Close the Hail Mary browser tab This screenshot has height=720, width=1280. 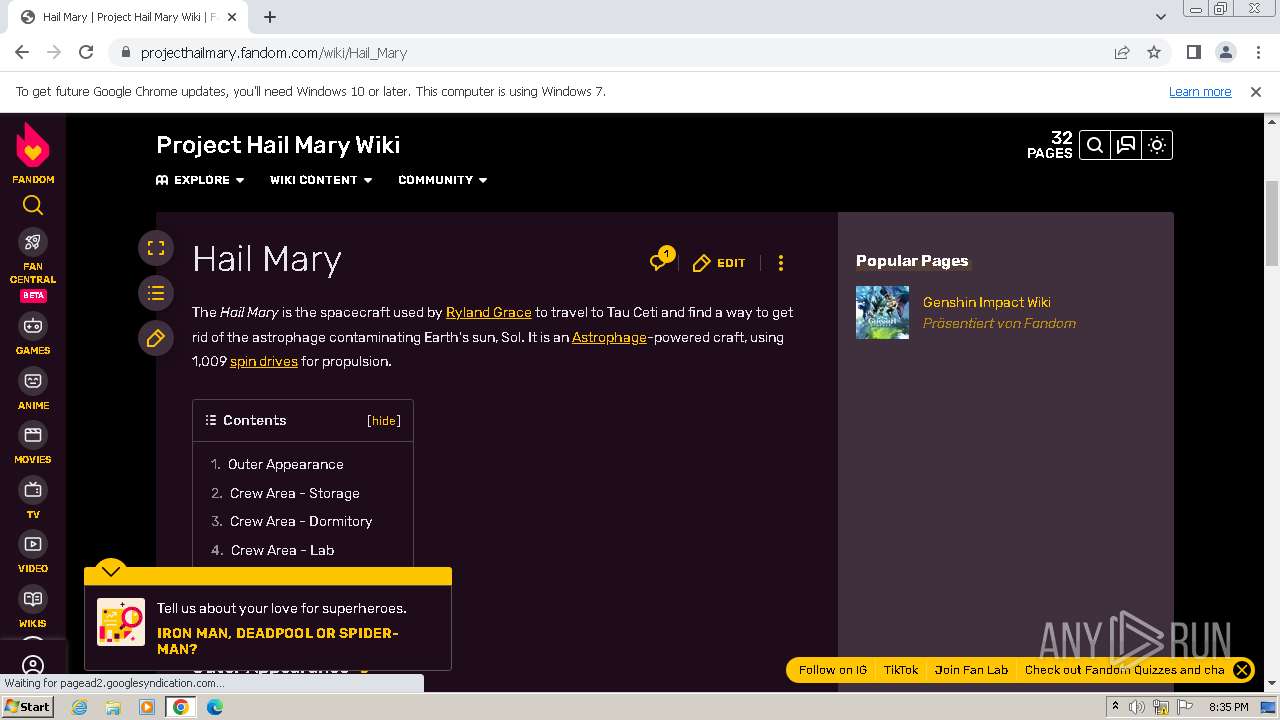tap(232, 17)
